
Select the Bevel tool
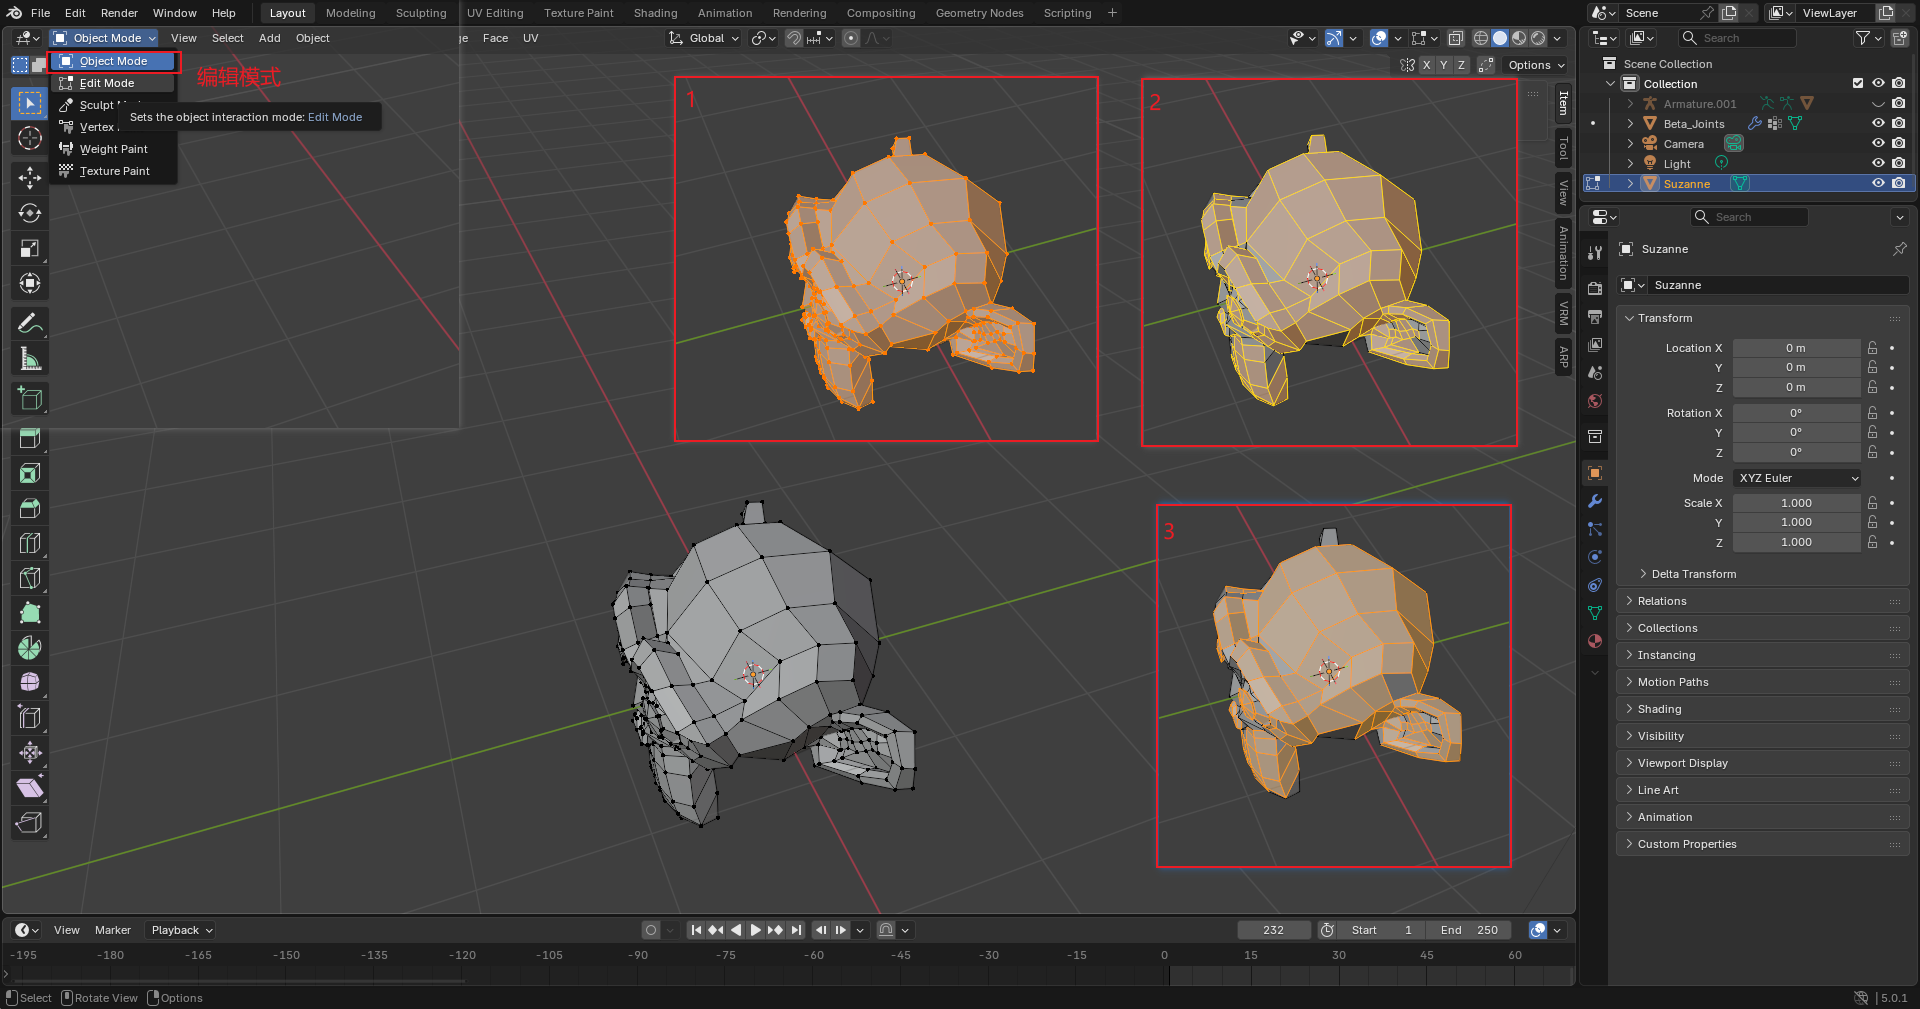[x=30, y=509]
